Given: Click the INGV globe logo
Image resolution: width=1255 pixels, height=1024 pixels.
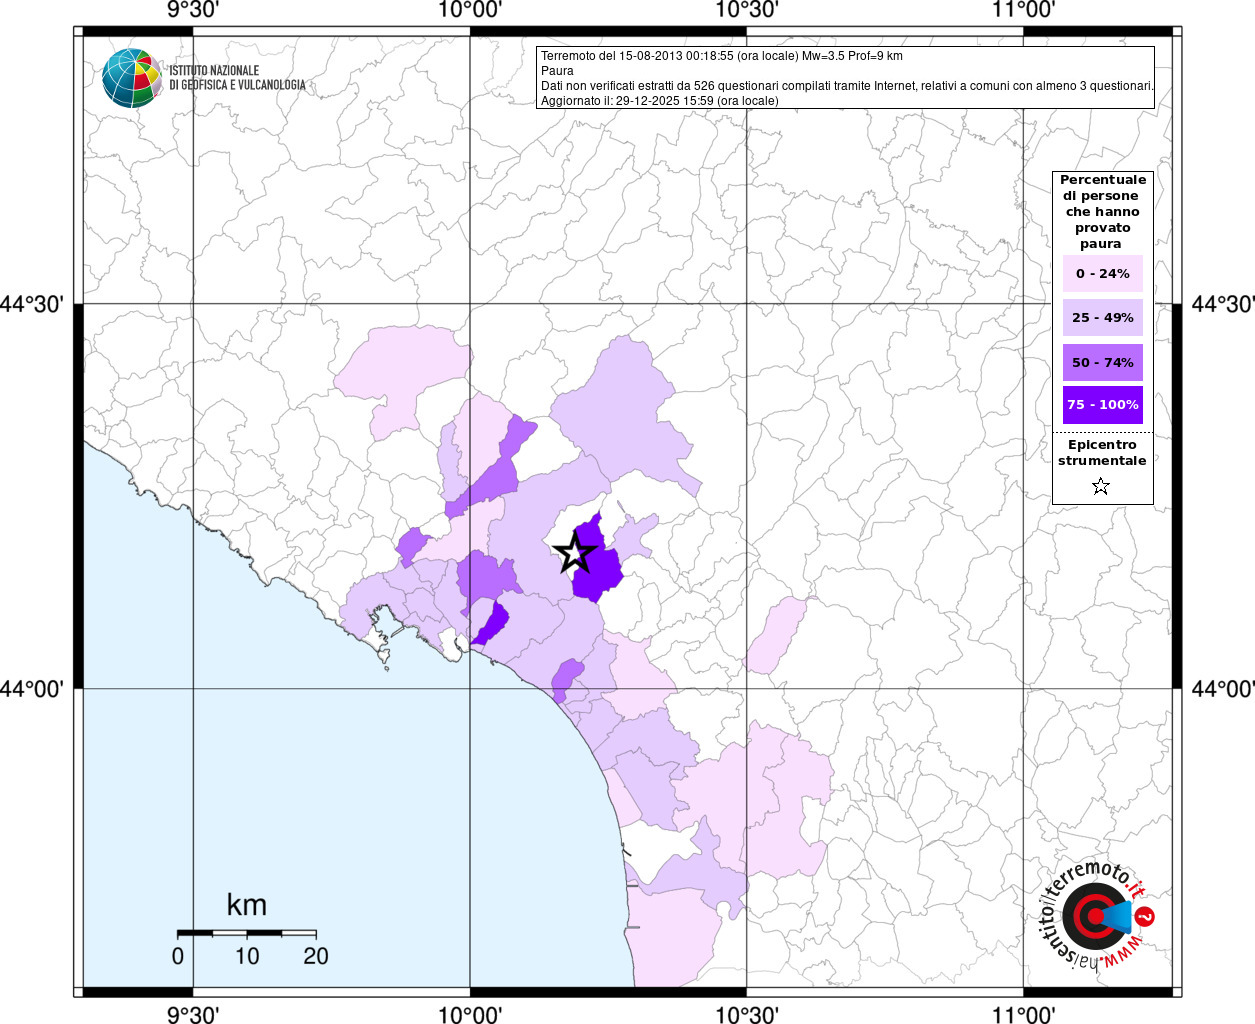Looking at the screenshot, I should click(132, 78).
